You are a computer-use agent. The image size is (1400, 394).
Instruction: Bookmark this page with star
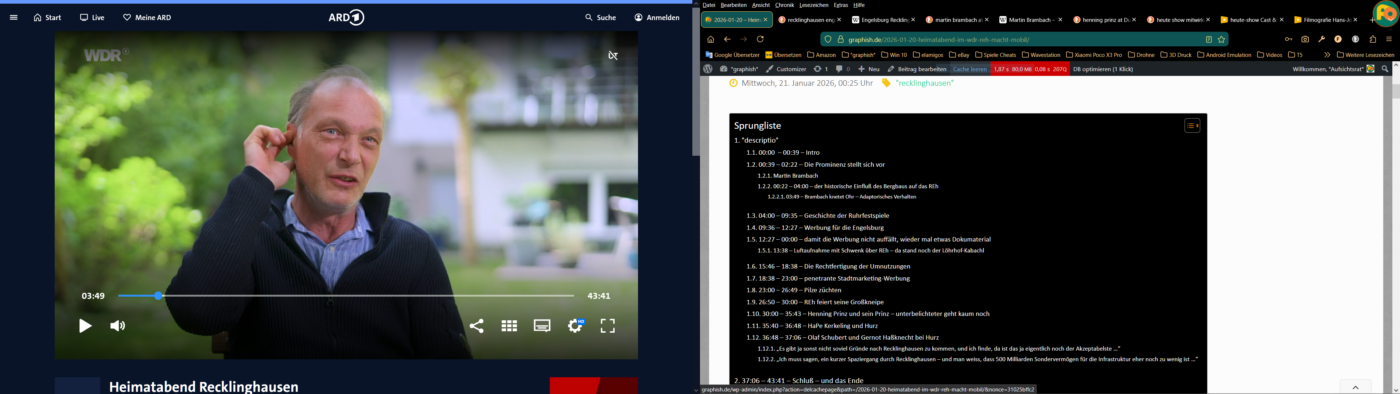point(1221,39)
